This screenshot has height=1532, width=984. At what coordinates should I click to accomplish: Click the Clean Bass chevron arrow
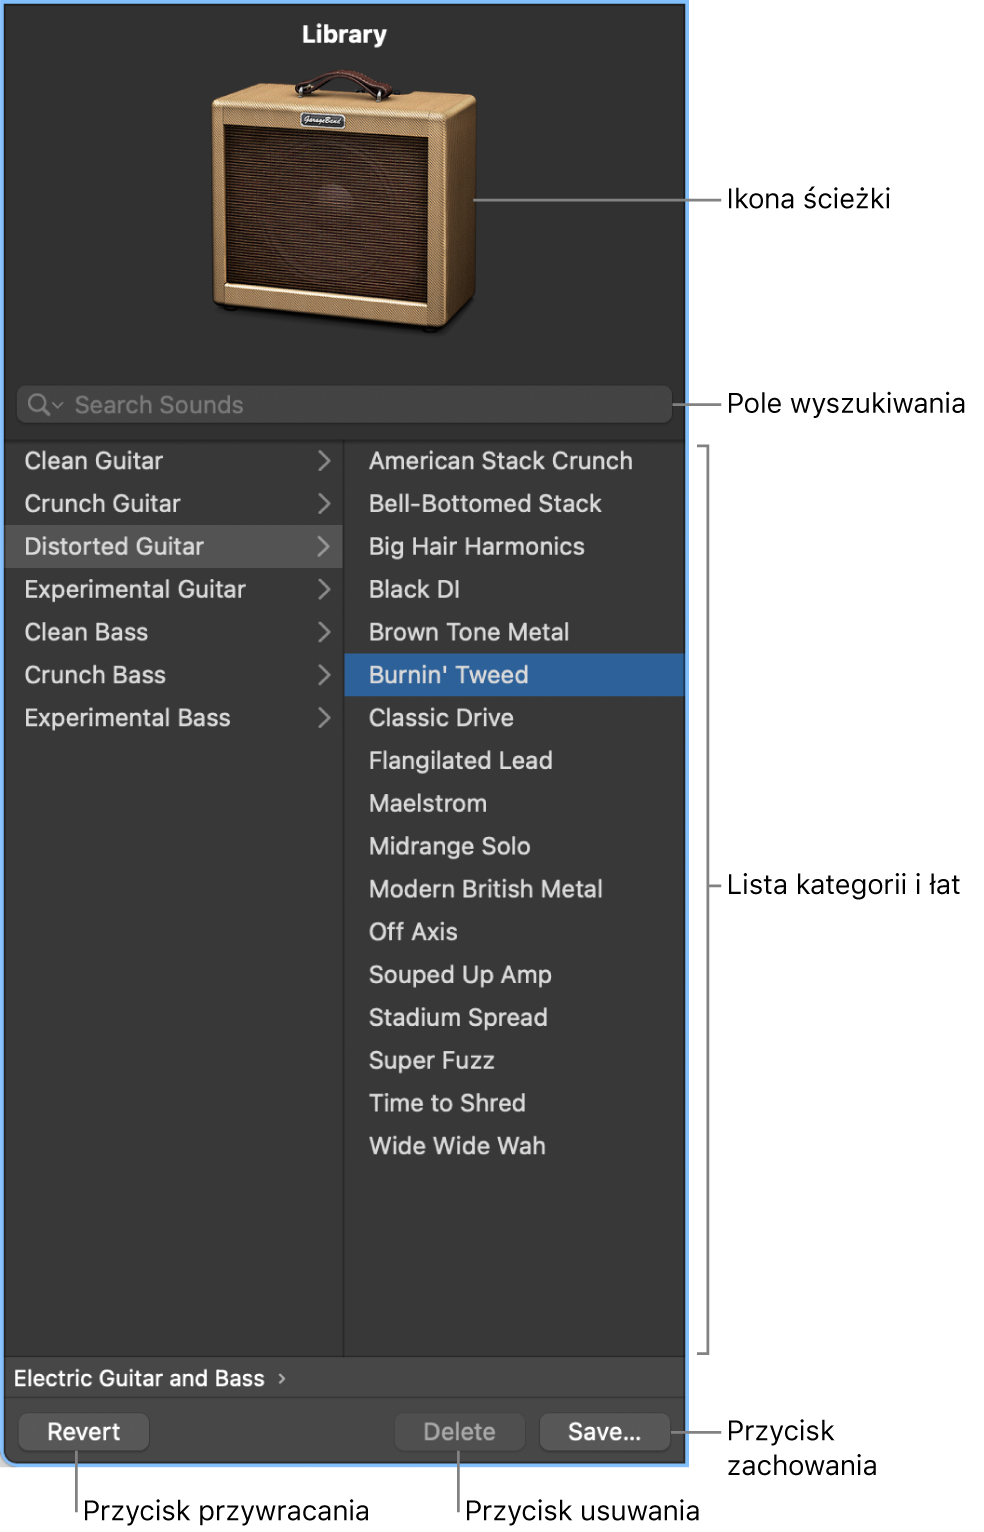tap(323, 632)
